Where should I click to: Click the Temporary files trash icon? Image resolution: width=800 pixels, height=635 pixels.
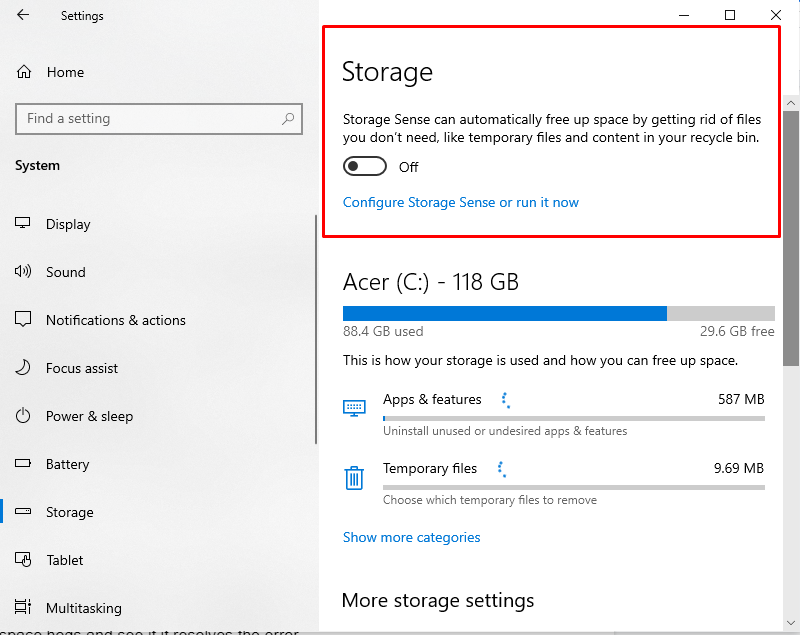click(354, 478)
